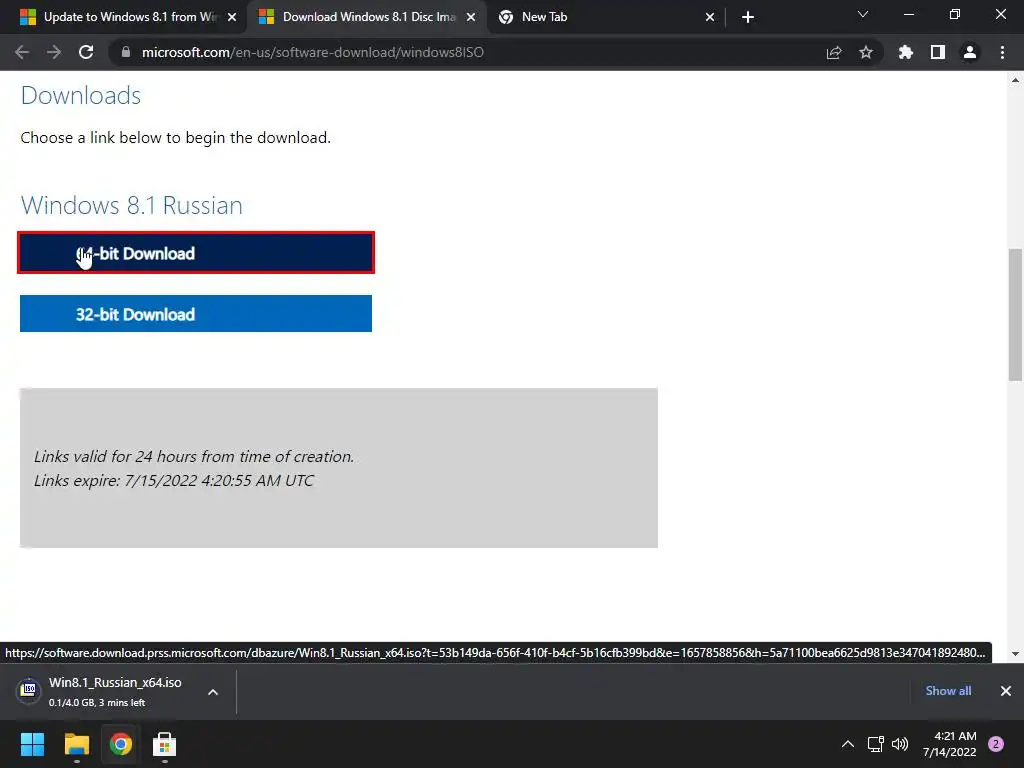Viewport: 1024px width, 768px height.
Task: Open File Explorer from the taskbar
Action: (76, 744)
